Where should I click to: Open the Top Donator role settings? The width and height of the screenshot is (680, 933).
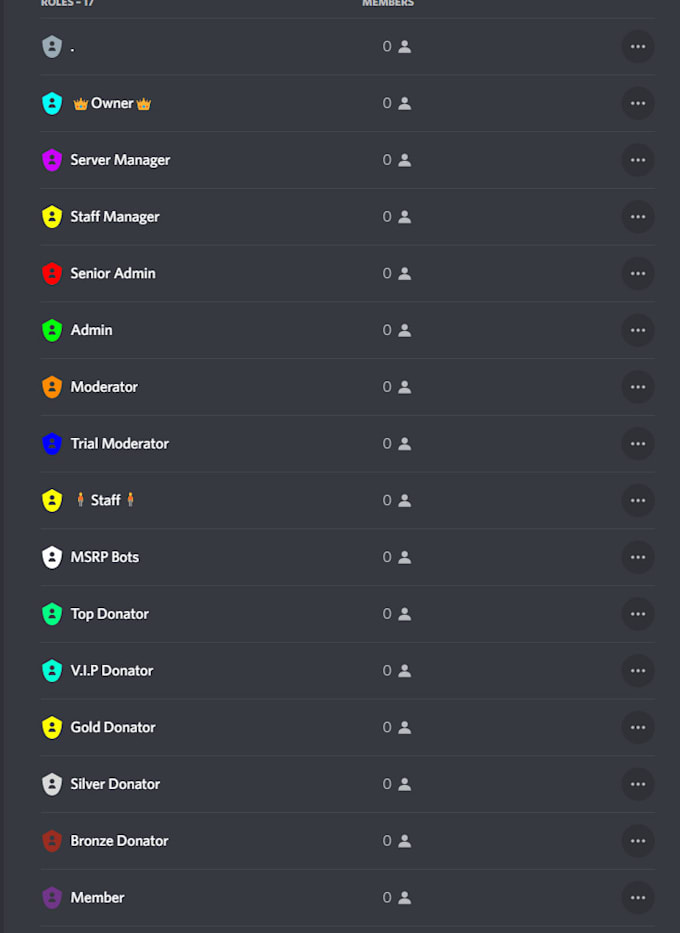(x=638, y=614)
